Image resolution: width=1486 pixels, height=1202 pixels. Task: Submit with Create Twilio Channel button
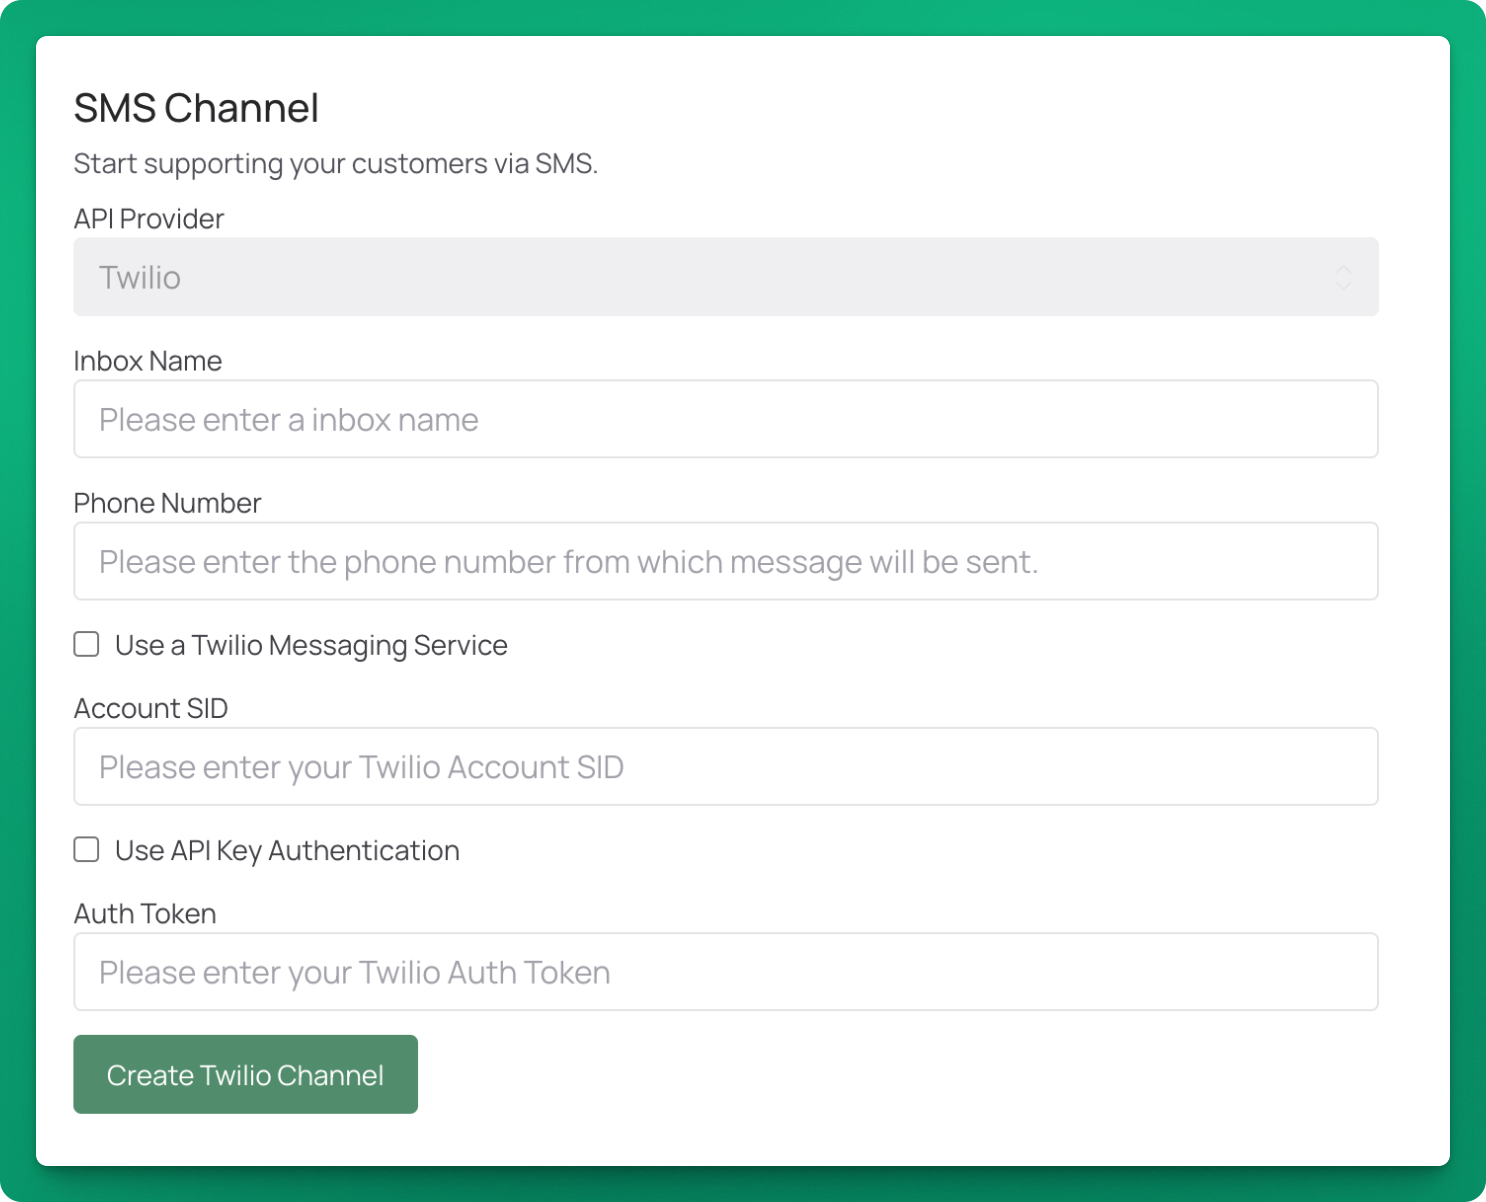click(x=245, y=1074)
